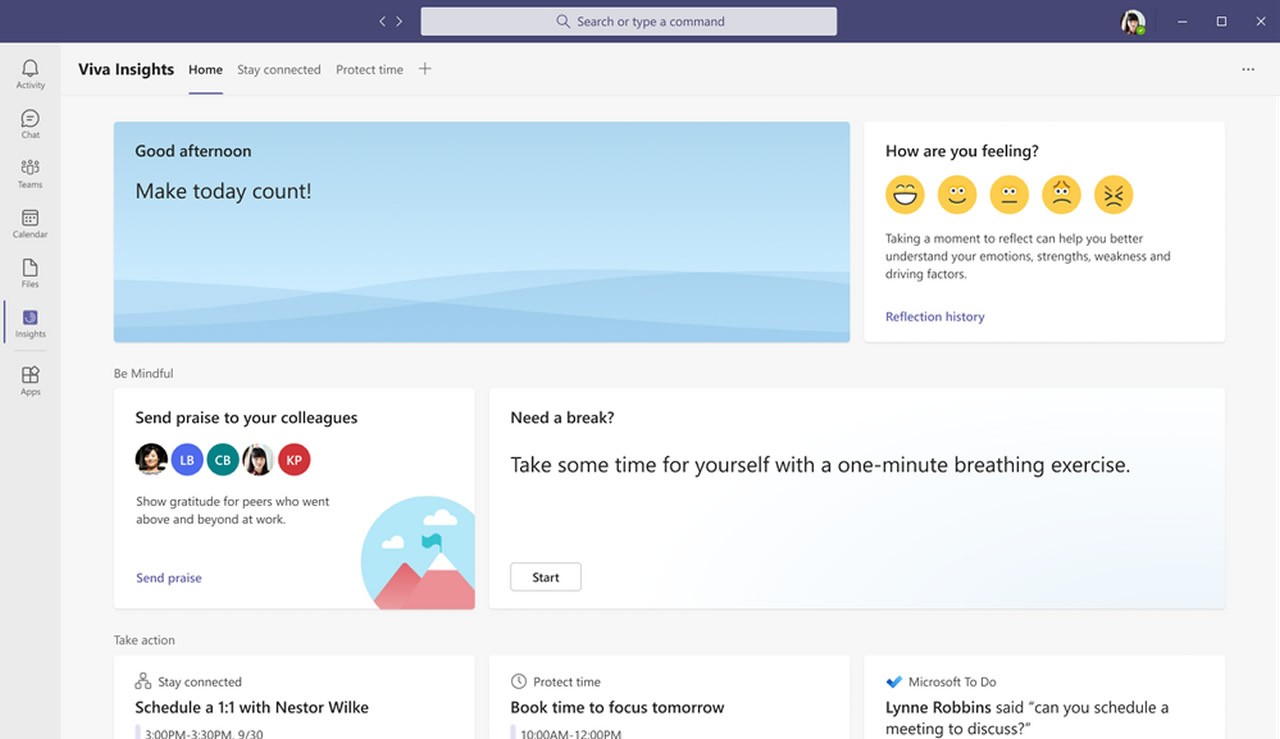Screen dimensions: 1280x739
Task: Select the Teams icon
Action: (x=30, y=171)
